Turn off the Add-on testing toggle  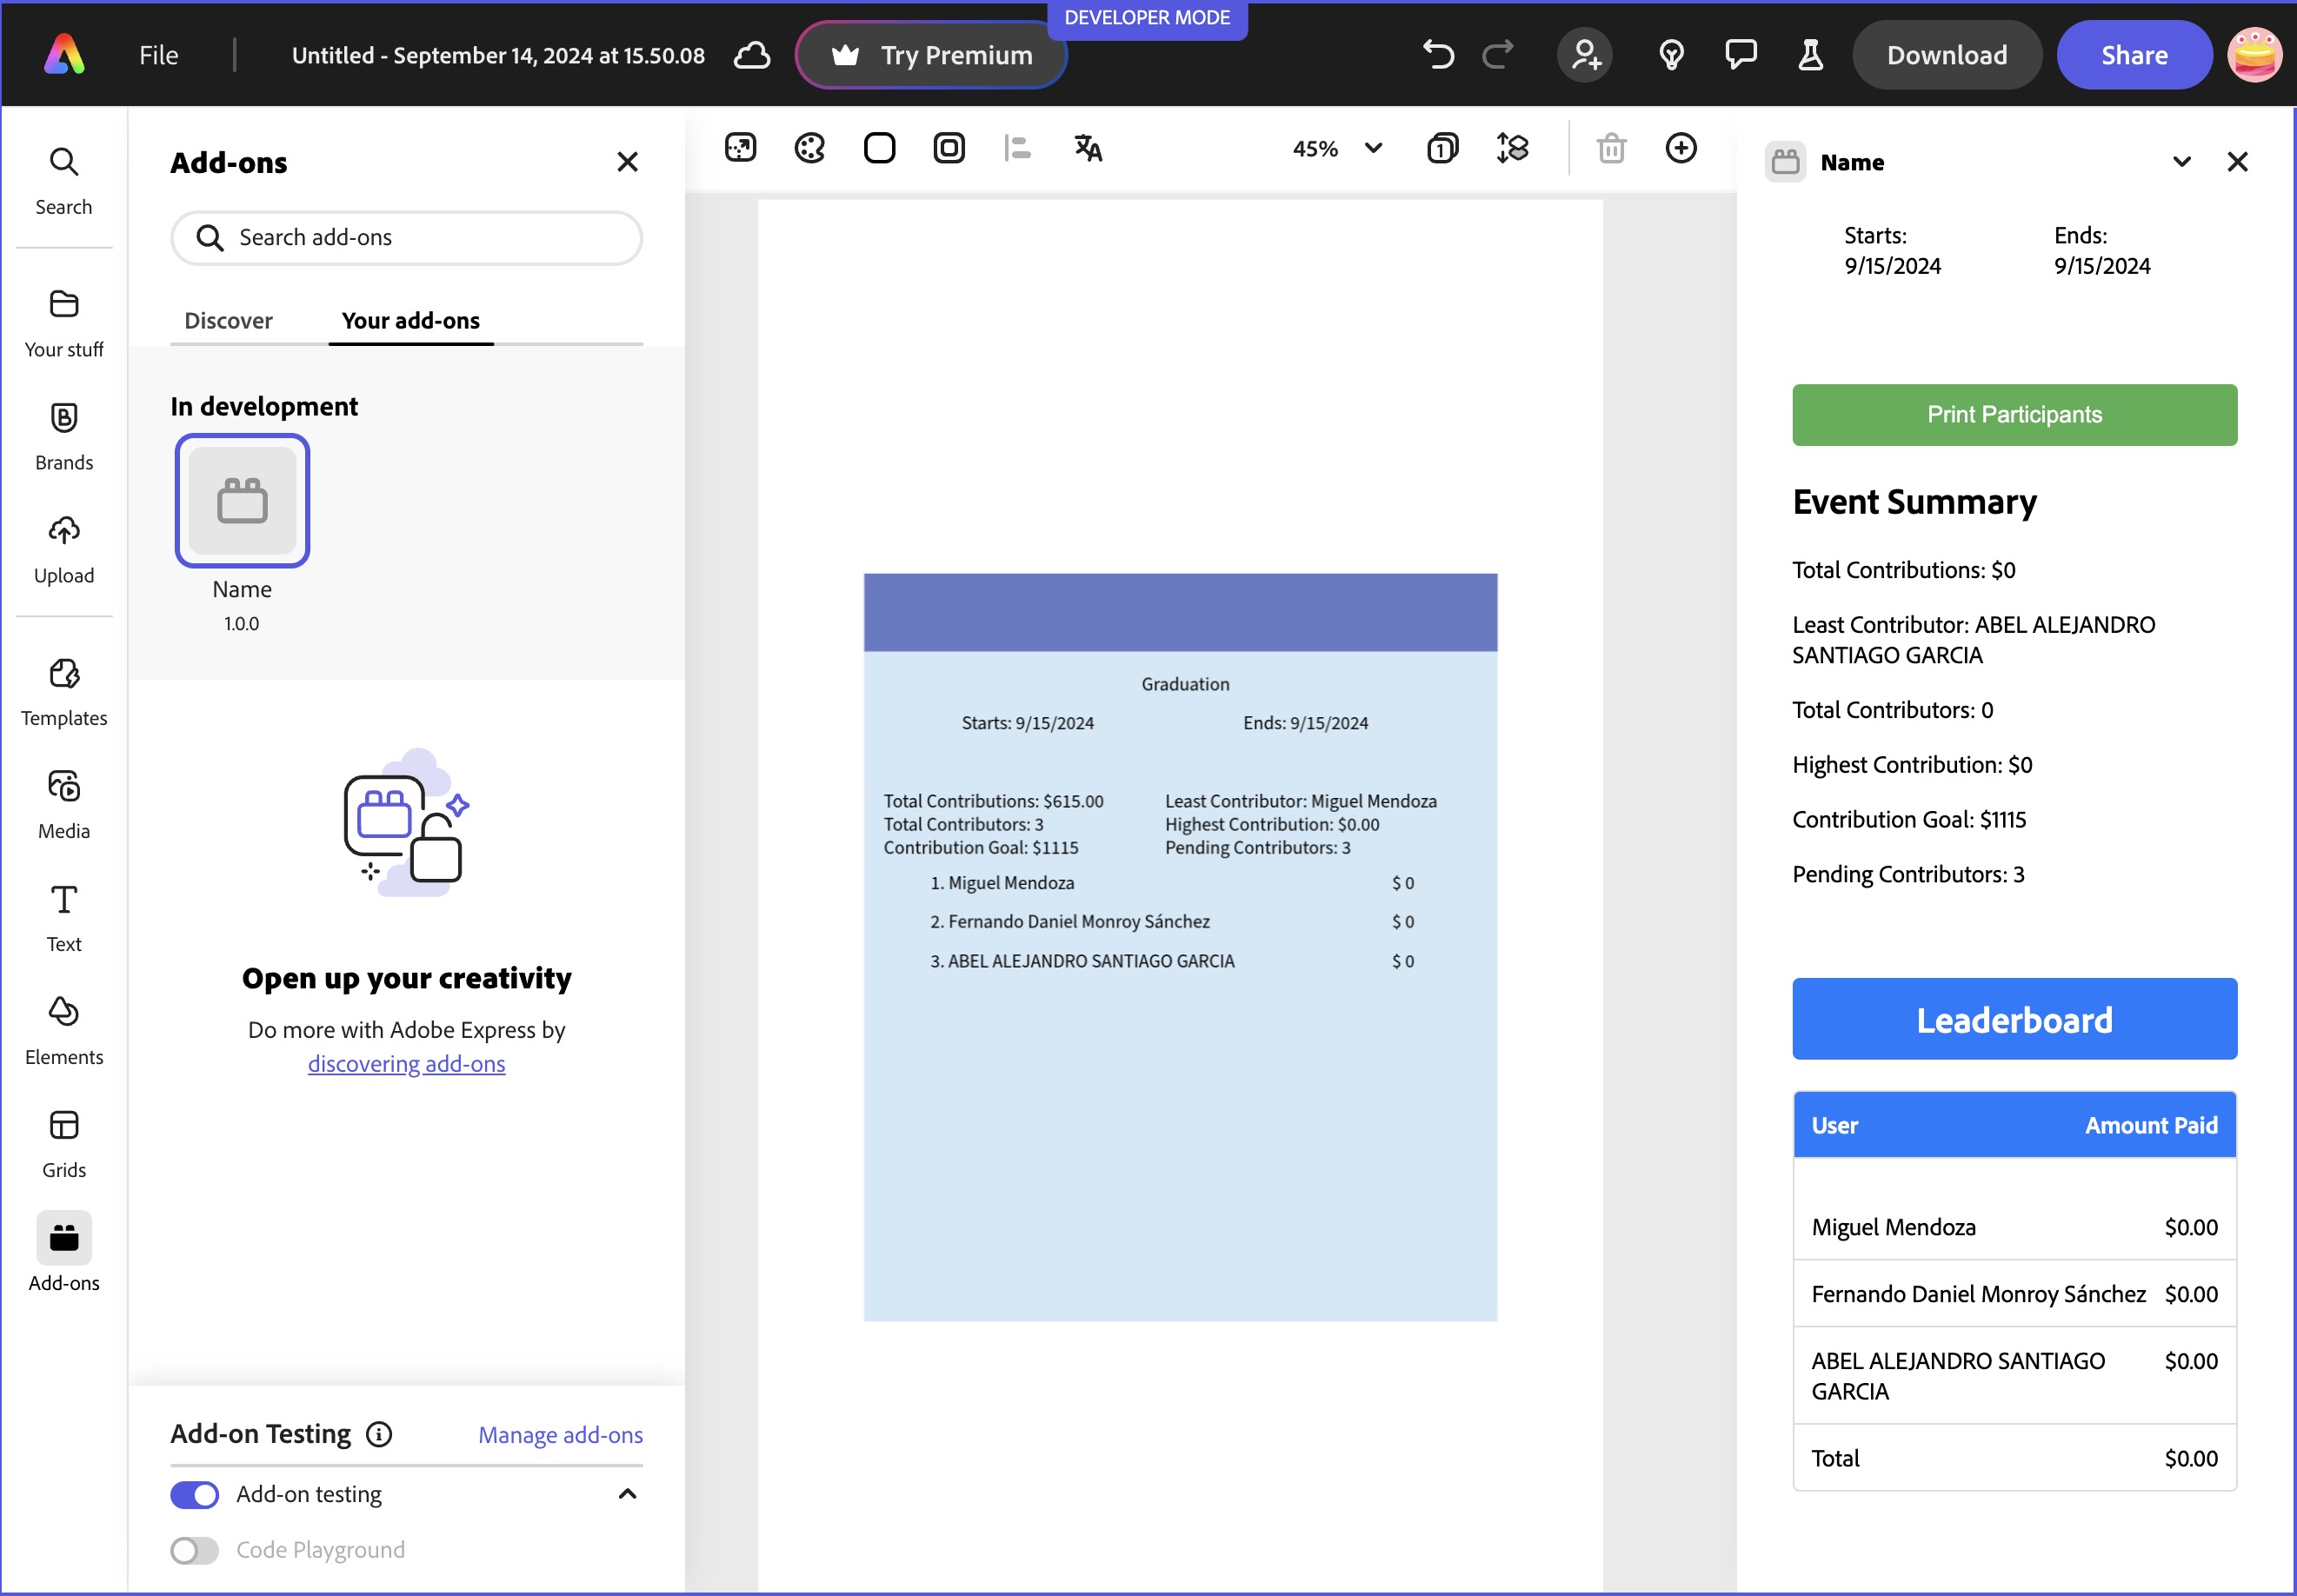click(194, 1494)
